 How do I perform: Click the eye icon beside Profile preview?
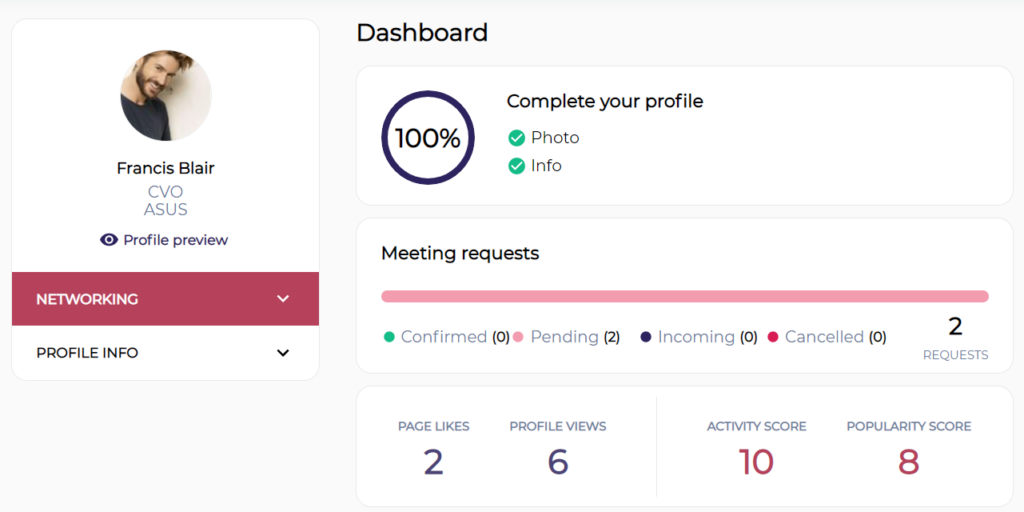(108, 240)
